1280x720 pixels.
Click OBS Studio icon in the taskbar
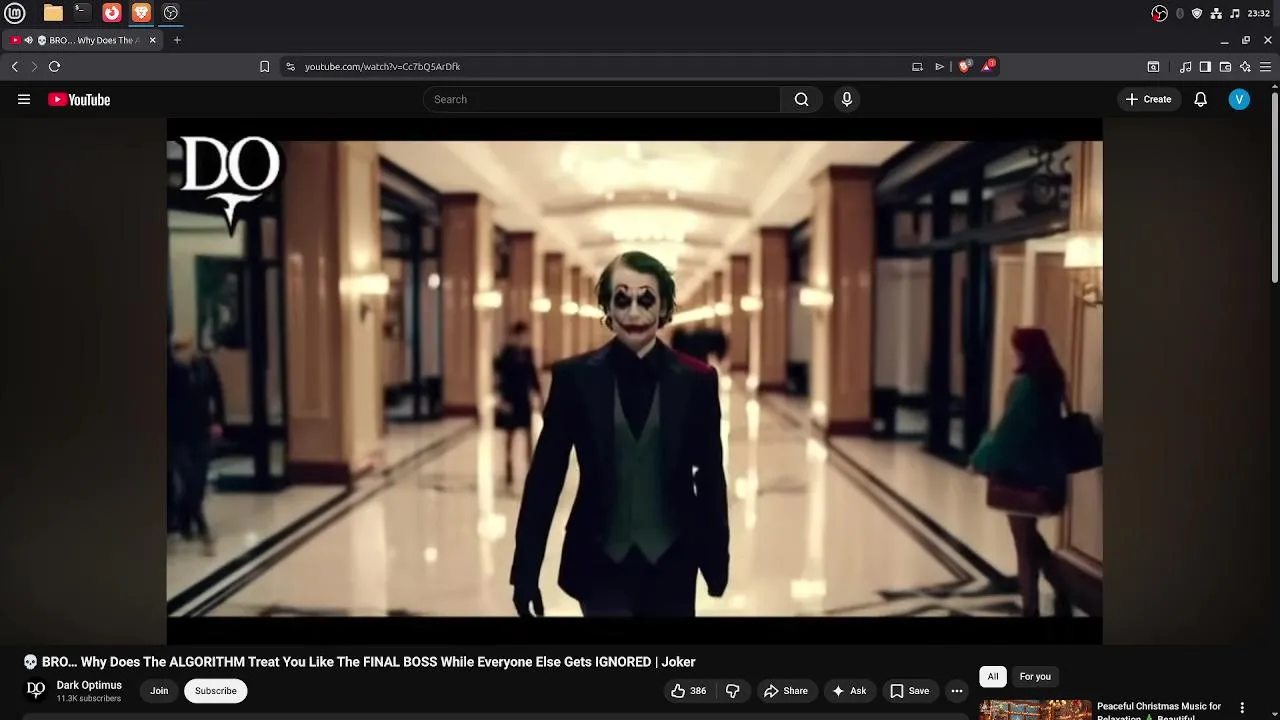tap(171, 13)
